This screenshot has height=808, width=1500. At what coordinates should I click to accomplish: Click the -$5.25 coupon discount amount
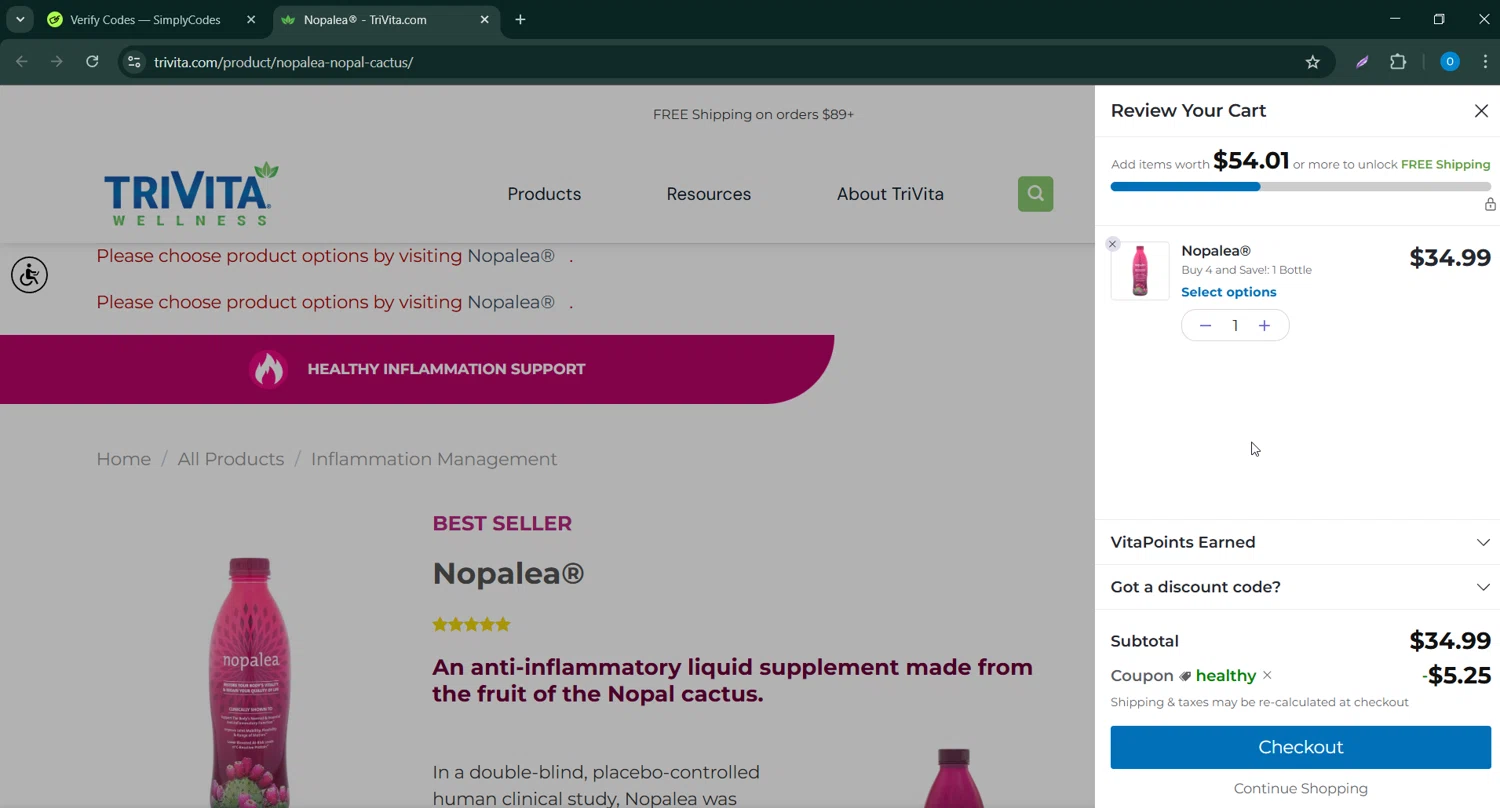point(1456,676)
